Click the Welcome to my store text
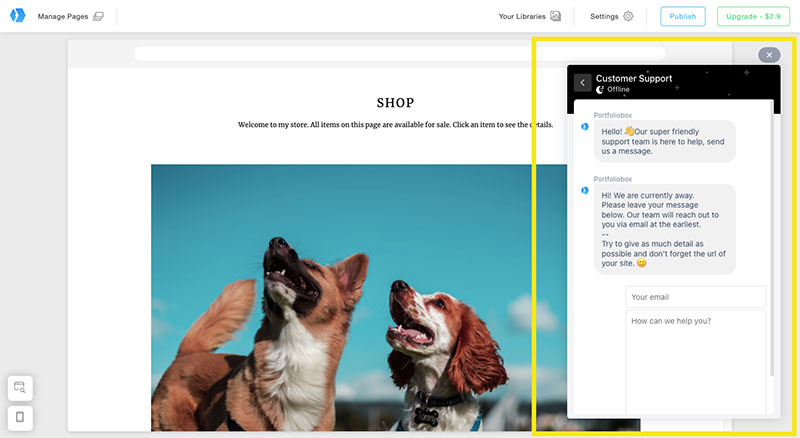The height and width of the screenshot is (438, 800). [395, 125]
